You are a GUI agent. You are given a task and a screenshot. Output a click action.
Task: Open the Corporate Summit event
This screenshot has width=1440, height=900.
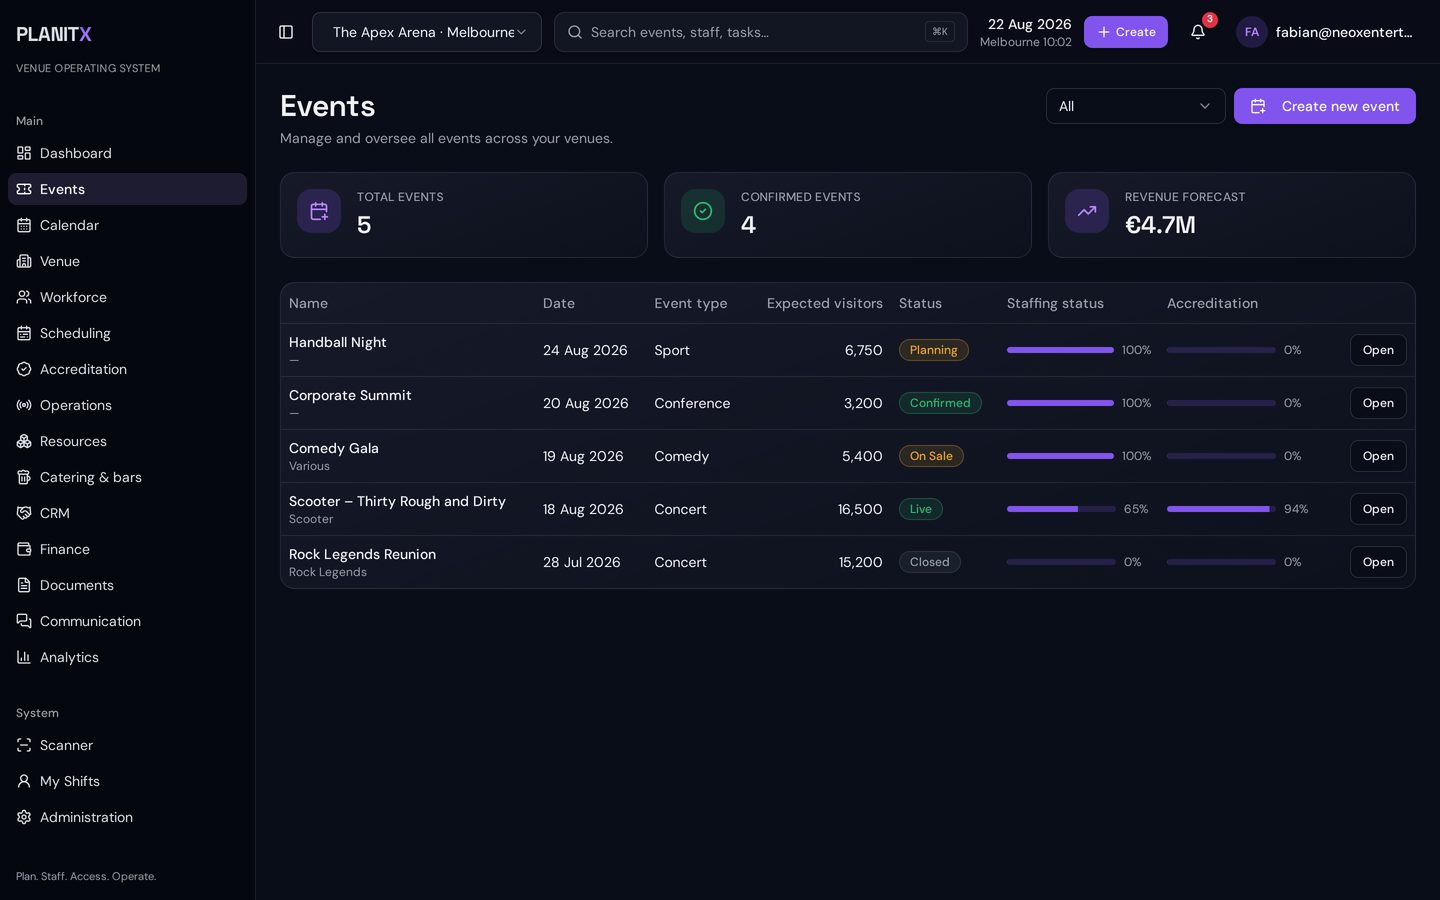click(1378, 403)
